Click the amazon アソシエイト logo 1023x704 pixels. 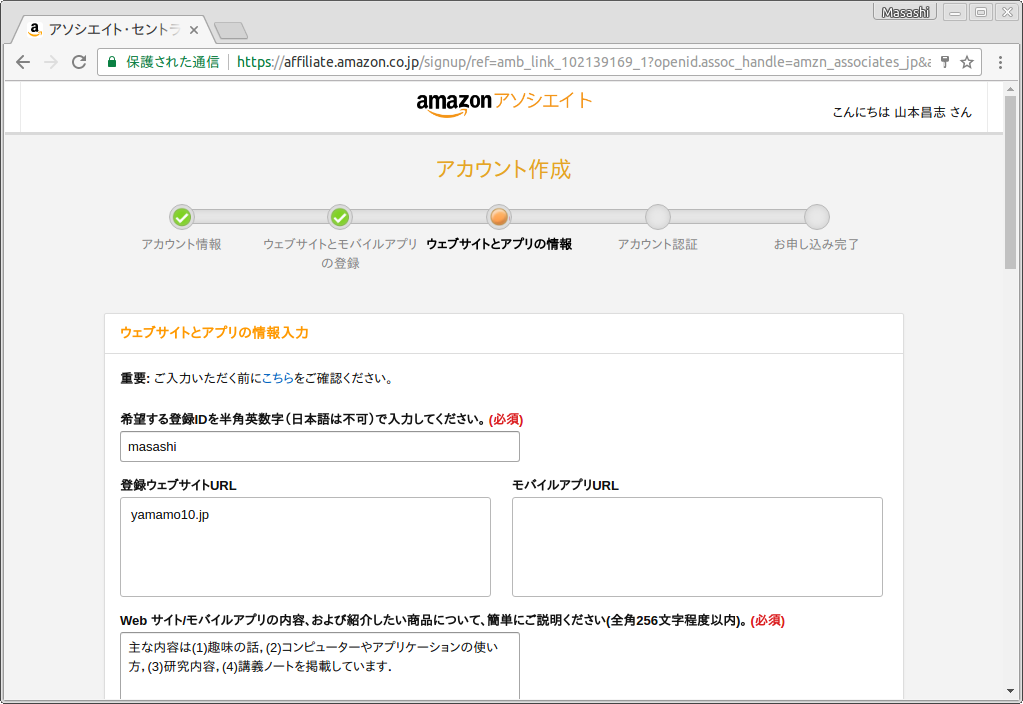pyautogui.click(x=504, y=104)
